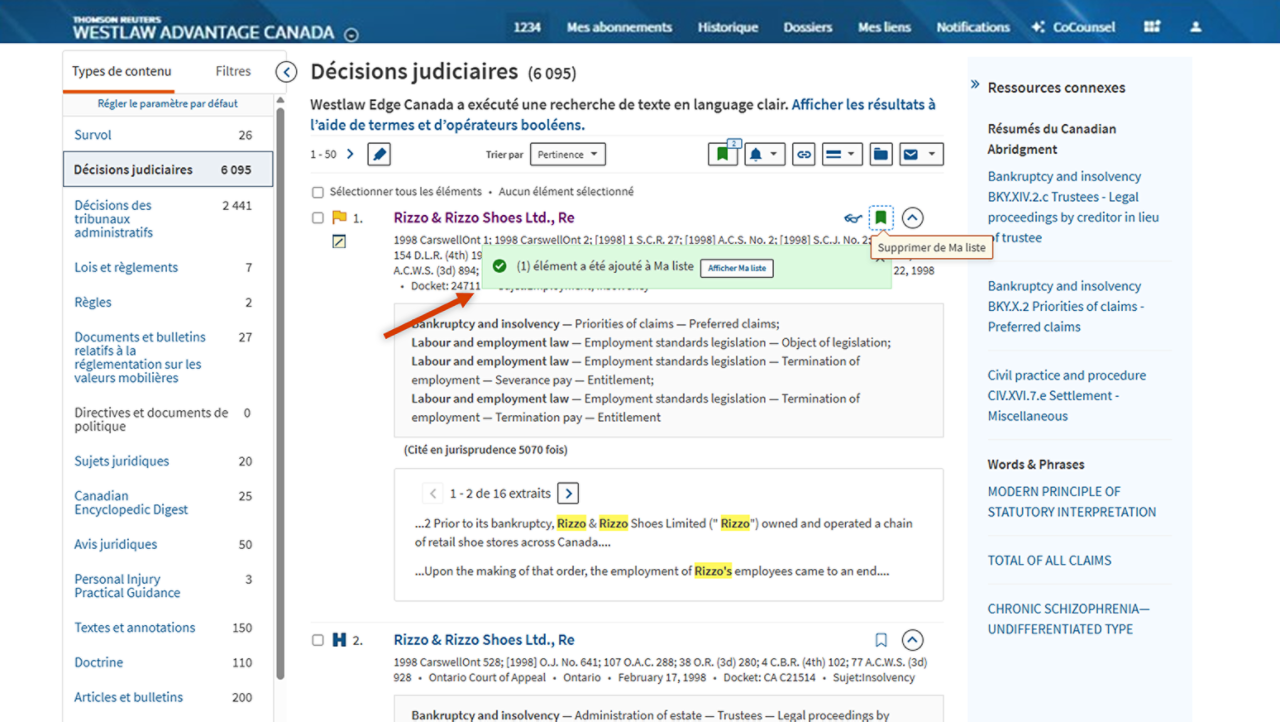The image size is (1280, 722).
Task: Collapse details of the first result
Action: click(912, 218)
